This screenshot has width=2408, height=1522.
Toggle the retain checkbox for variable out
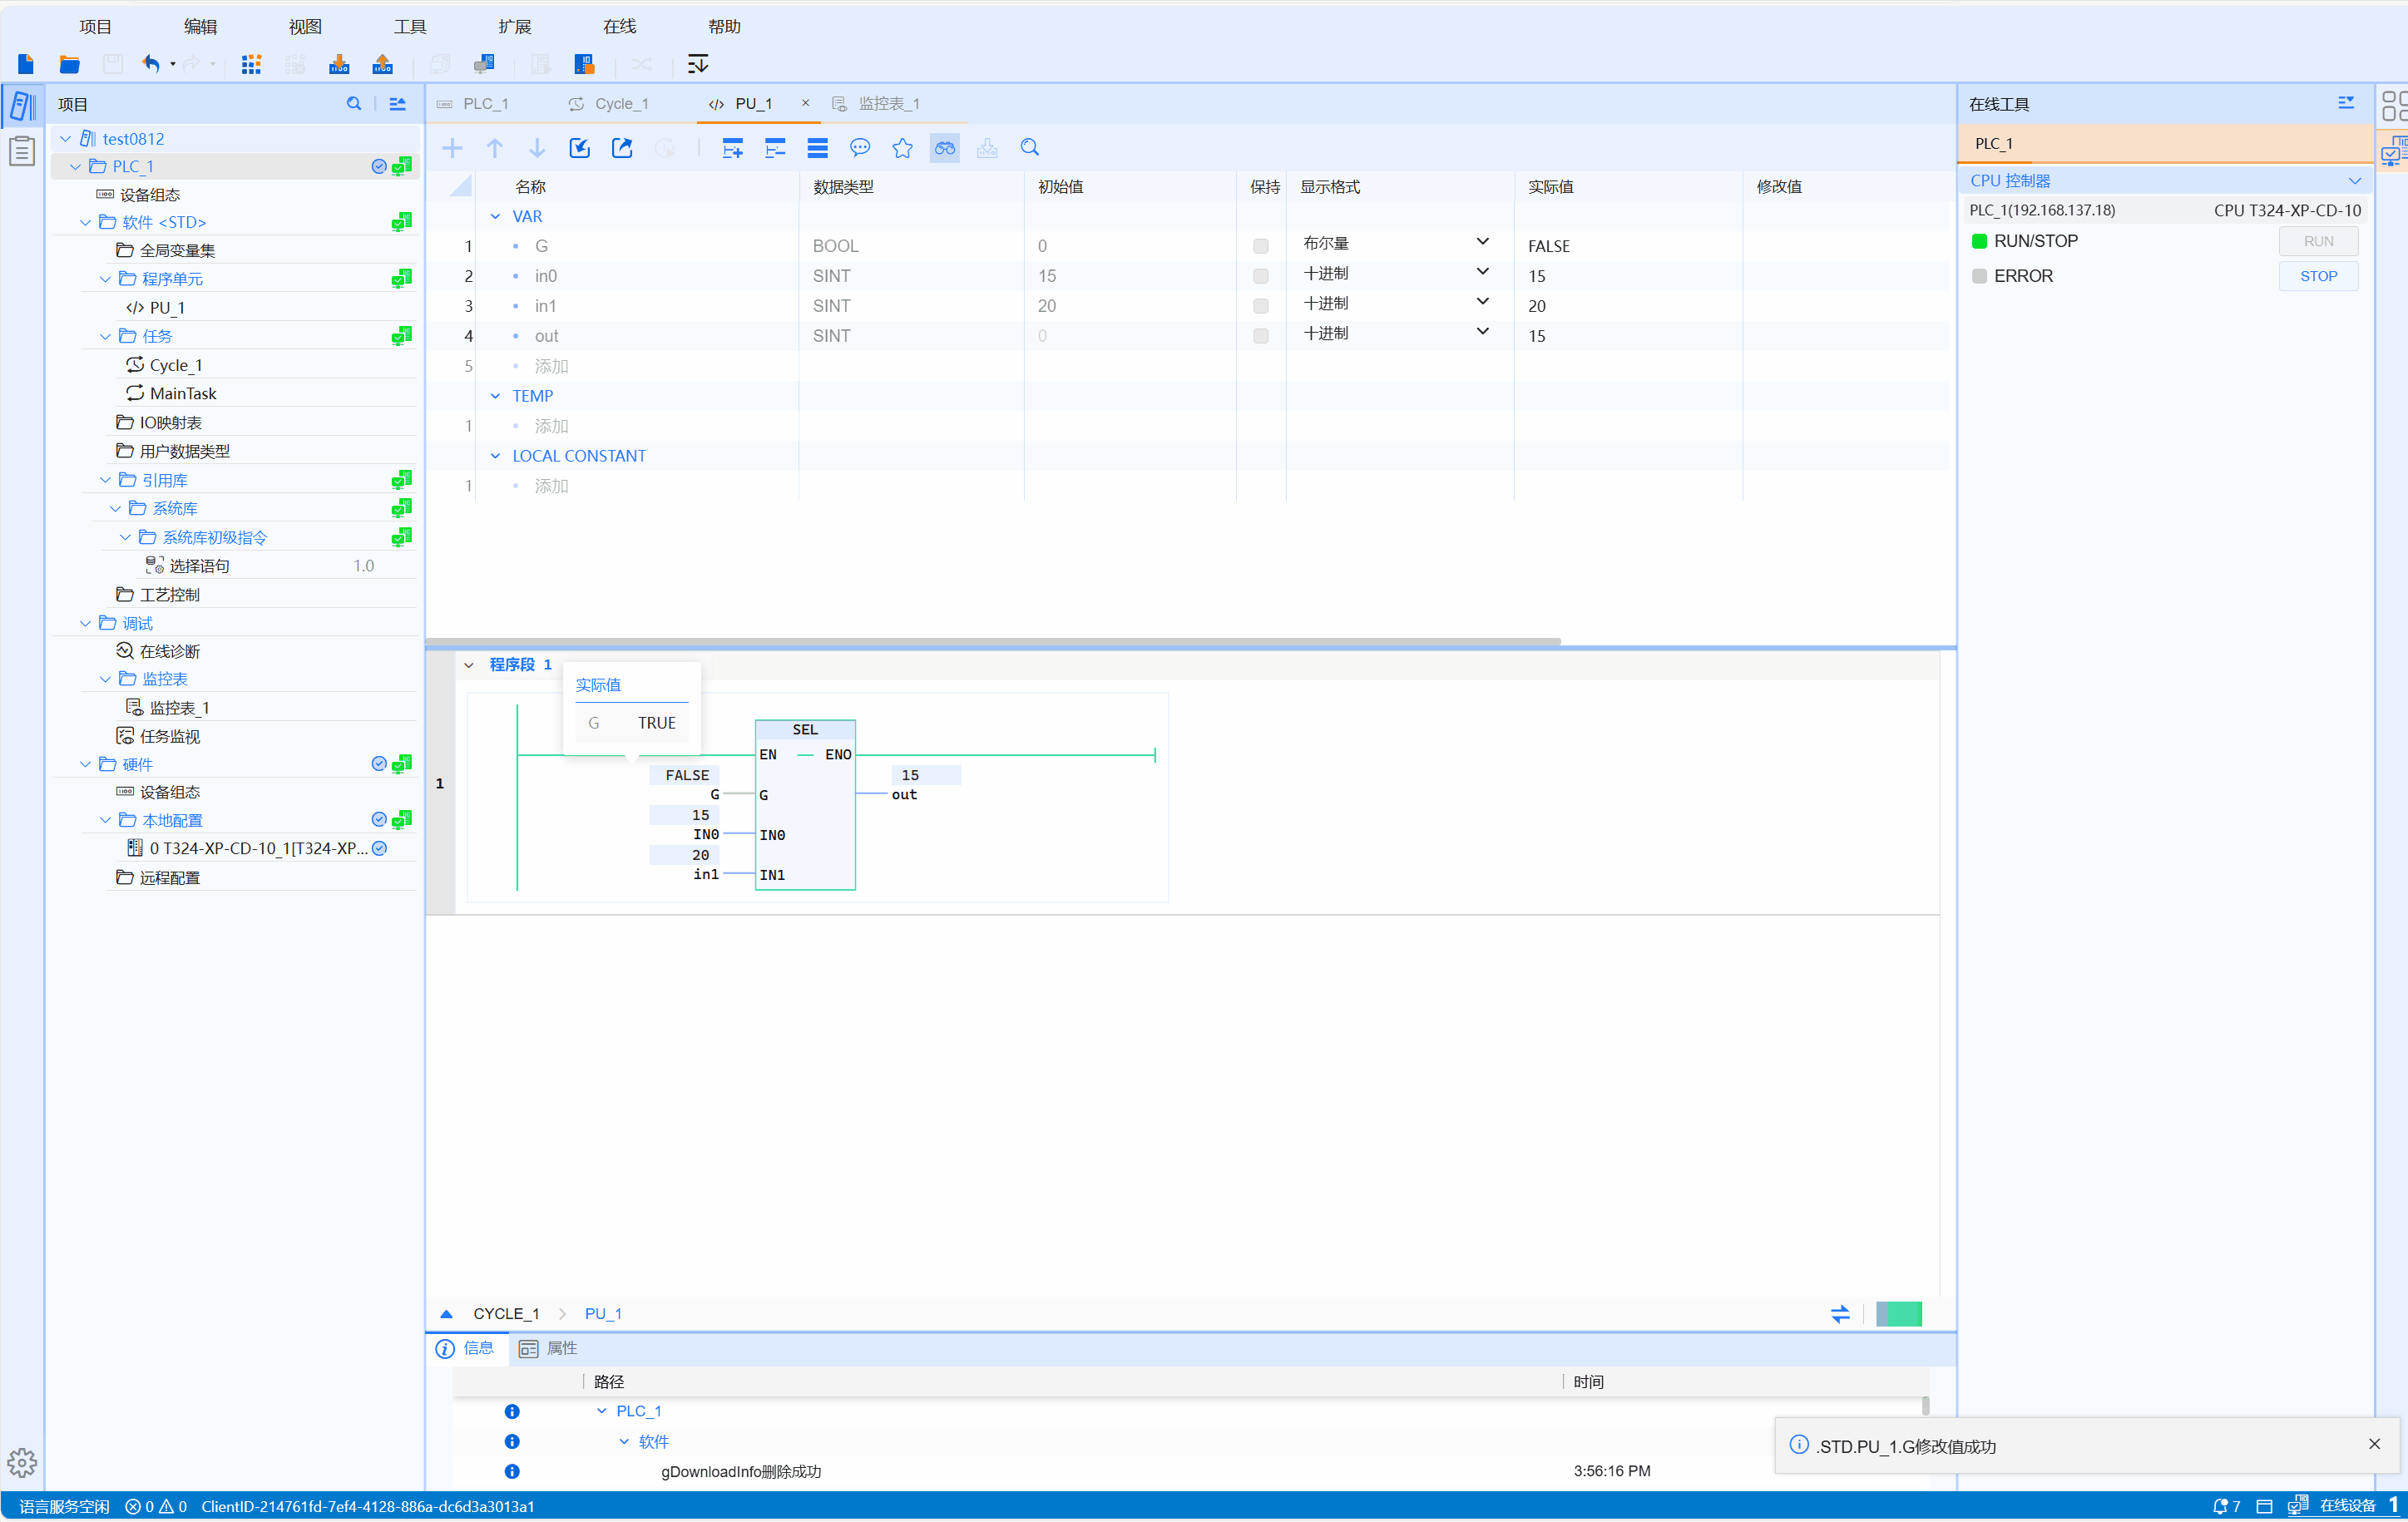pyautogui.click(x=1260, y=336)
